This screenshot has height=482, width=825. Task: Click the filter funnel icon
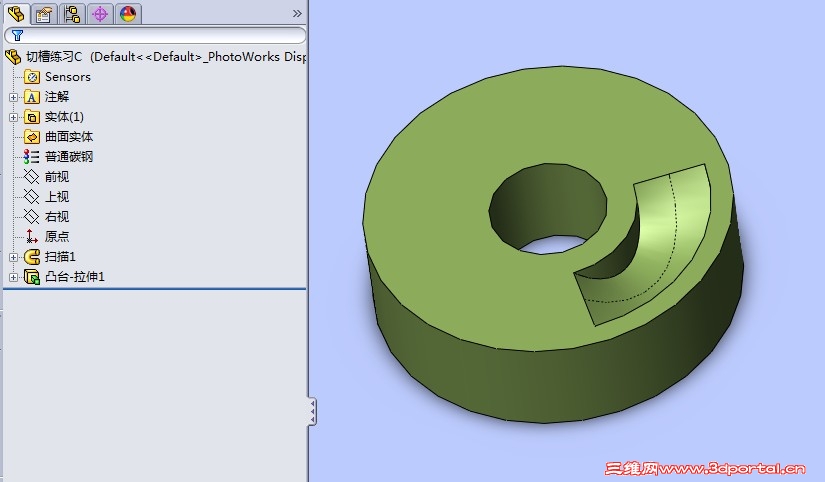[17, 35]
